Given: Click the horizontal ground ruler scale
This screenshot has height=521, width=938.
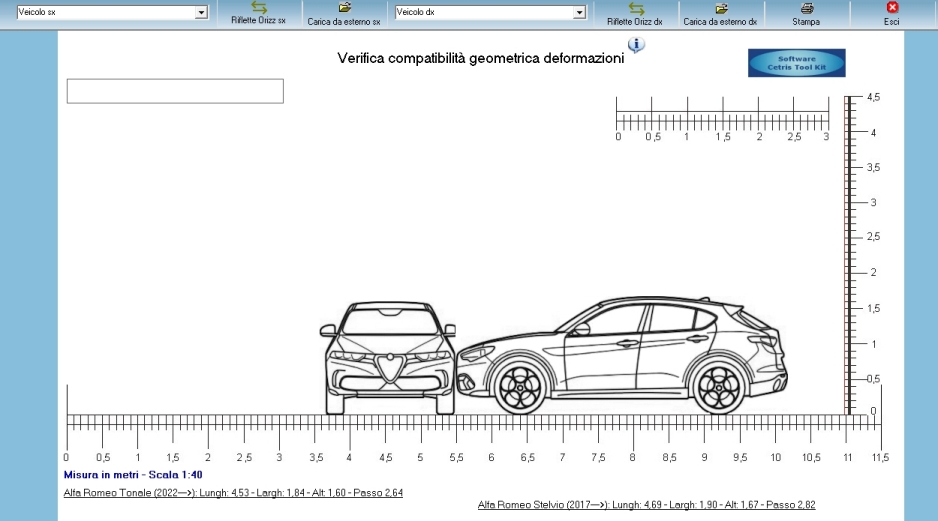Looking at the screenshot, I should pos(470,425).
